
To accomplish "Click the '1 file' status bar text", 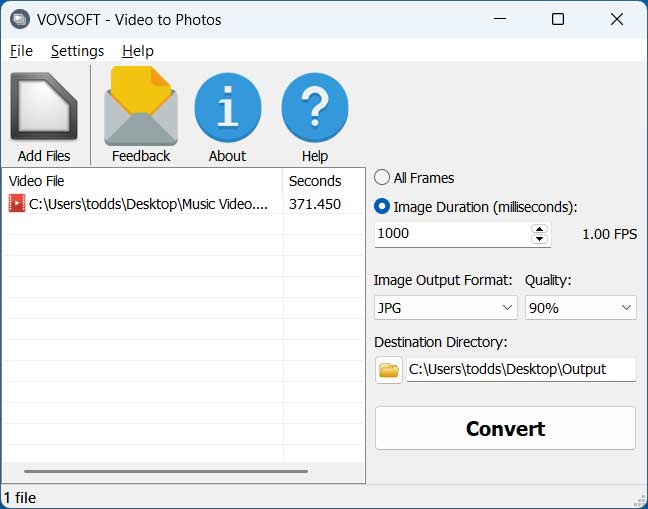I will coord(20,498).
